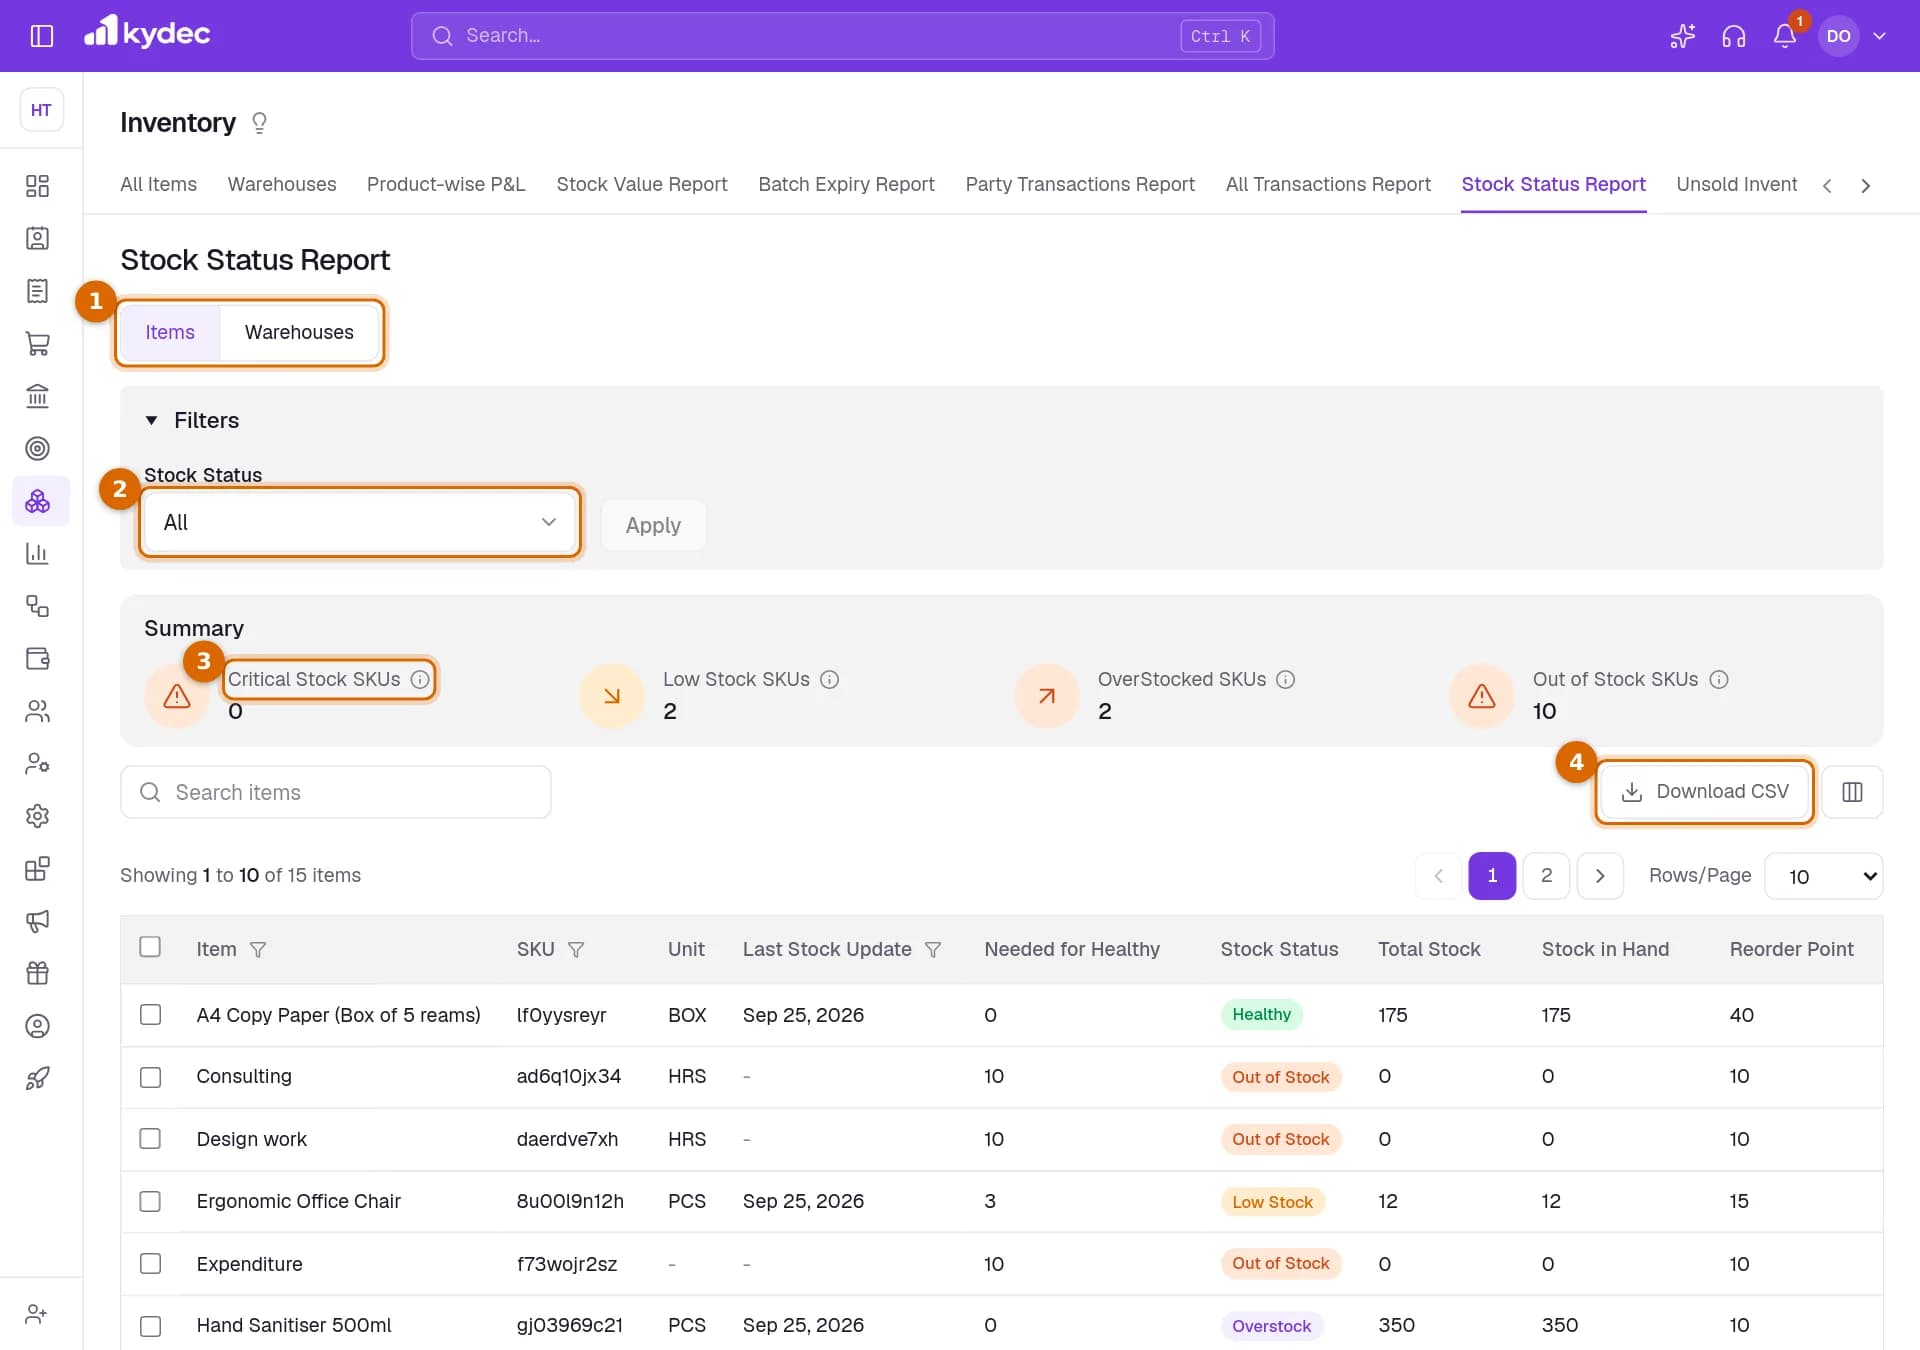Open the gift box sidebar icon
Image resolution: width=1920 pixels, height=1350 pixels.
coord(37,973)
